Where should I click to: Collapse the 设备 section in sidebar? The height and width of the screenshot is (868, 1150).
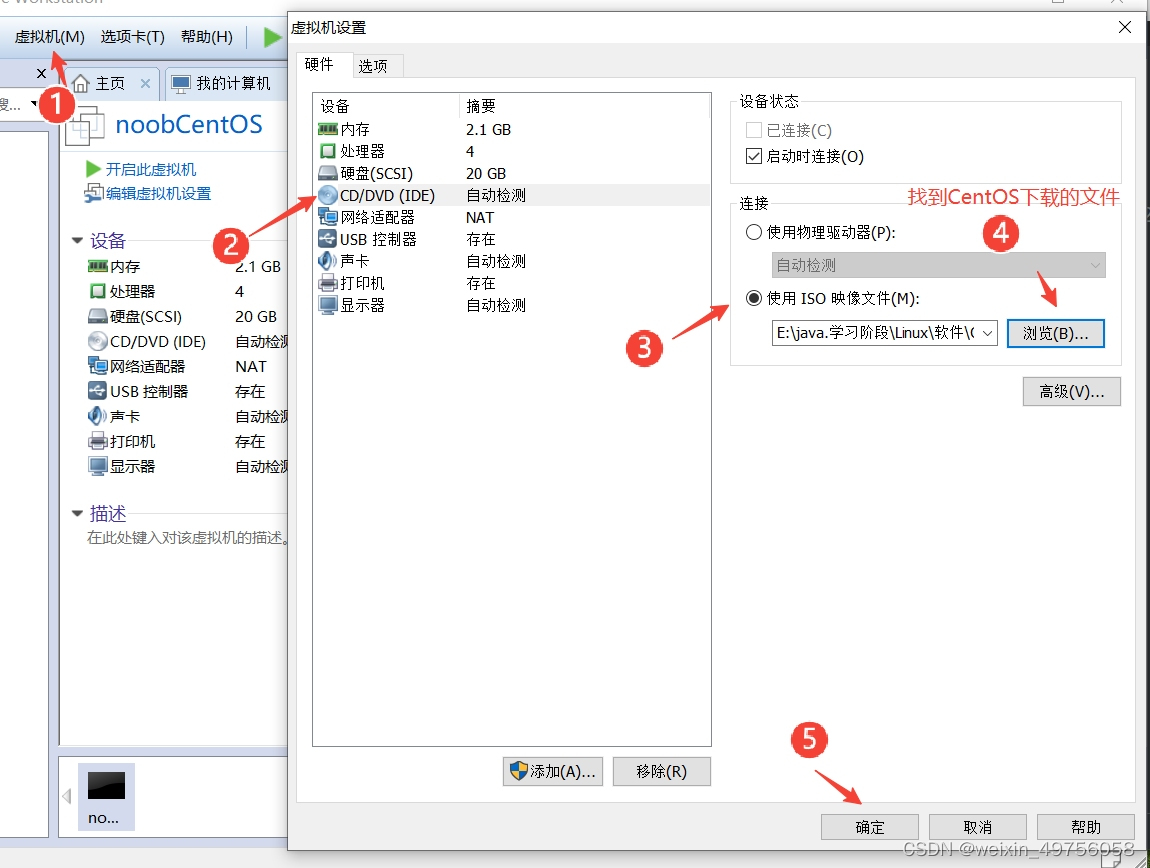[x=78, y=240]
